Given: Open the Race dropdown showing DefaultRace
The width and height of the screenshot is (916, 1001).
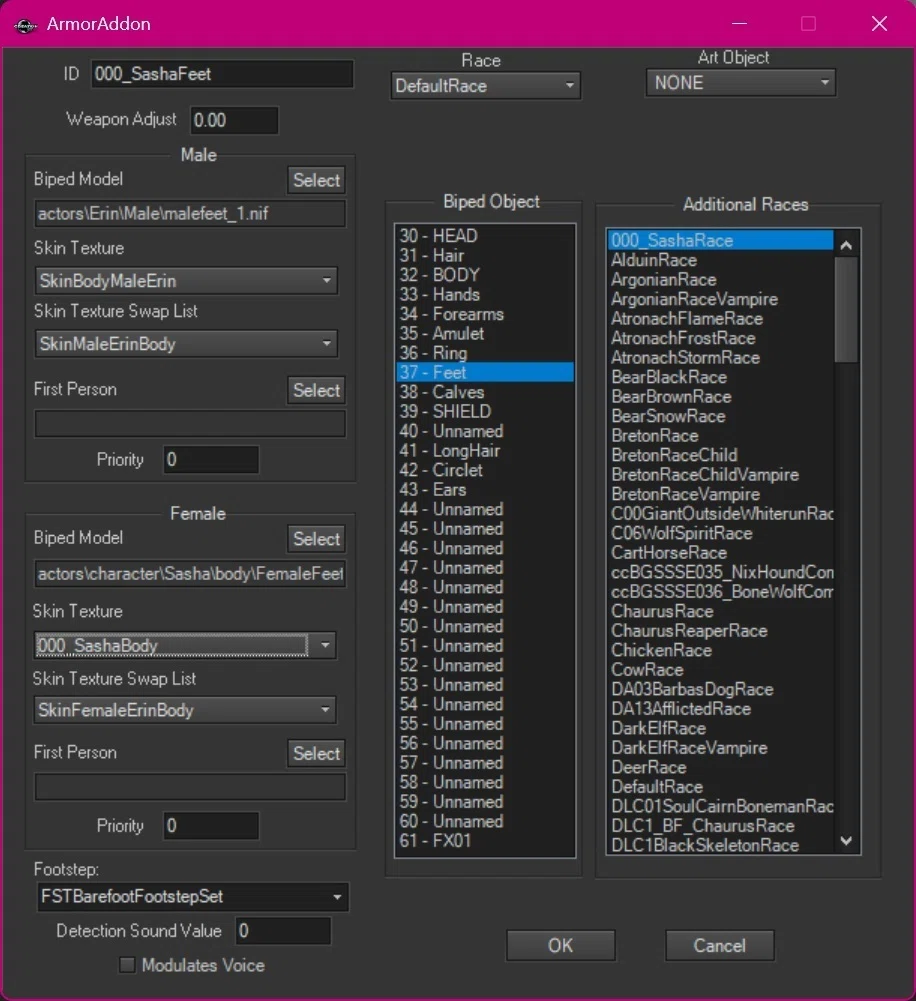Looking at the screenshot, I should click(485, 86).
